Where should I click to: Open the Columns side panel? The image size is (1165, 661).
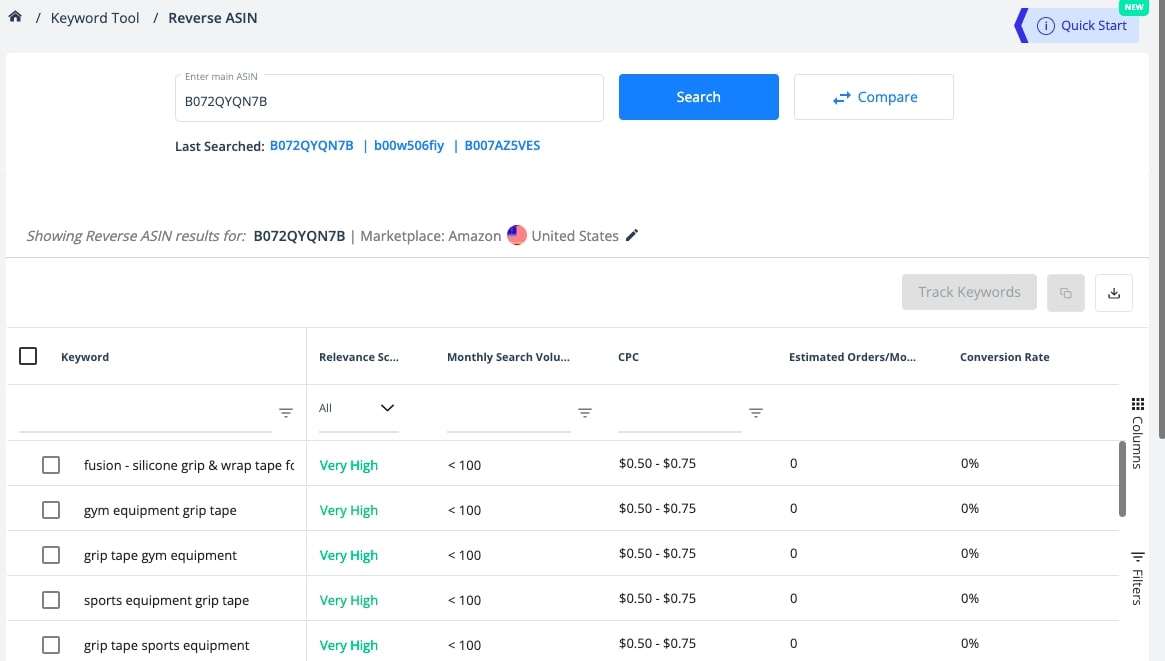pyautogui.click(x=1138, y=433)
